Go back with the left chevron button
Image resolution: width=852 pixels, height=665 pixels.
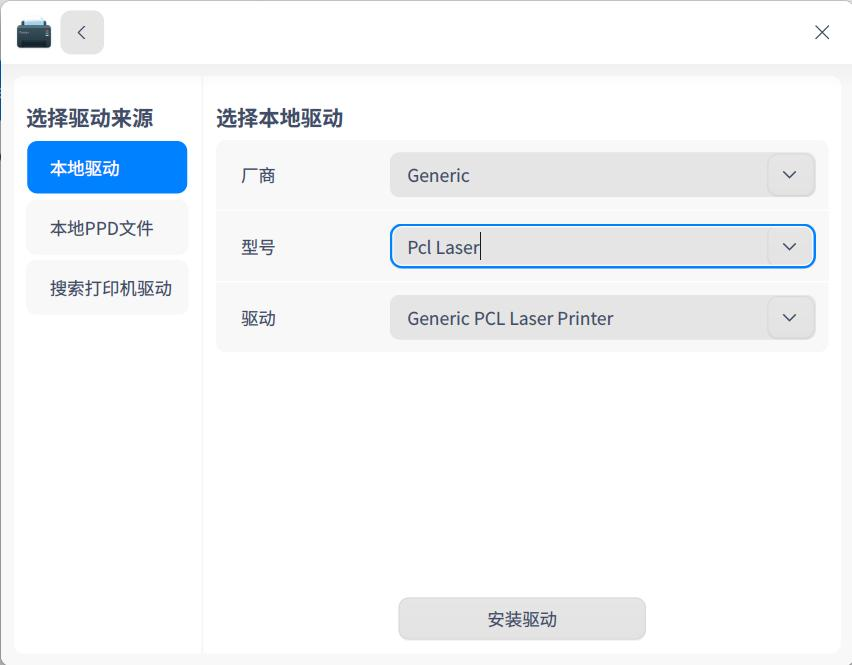pyautogui.click(x=82, y=33)
